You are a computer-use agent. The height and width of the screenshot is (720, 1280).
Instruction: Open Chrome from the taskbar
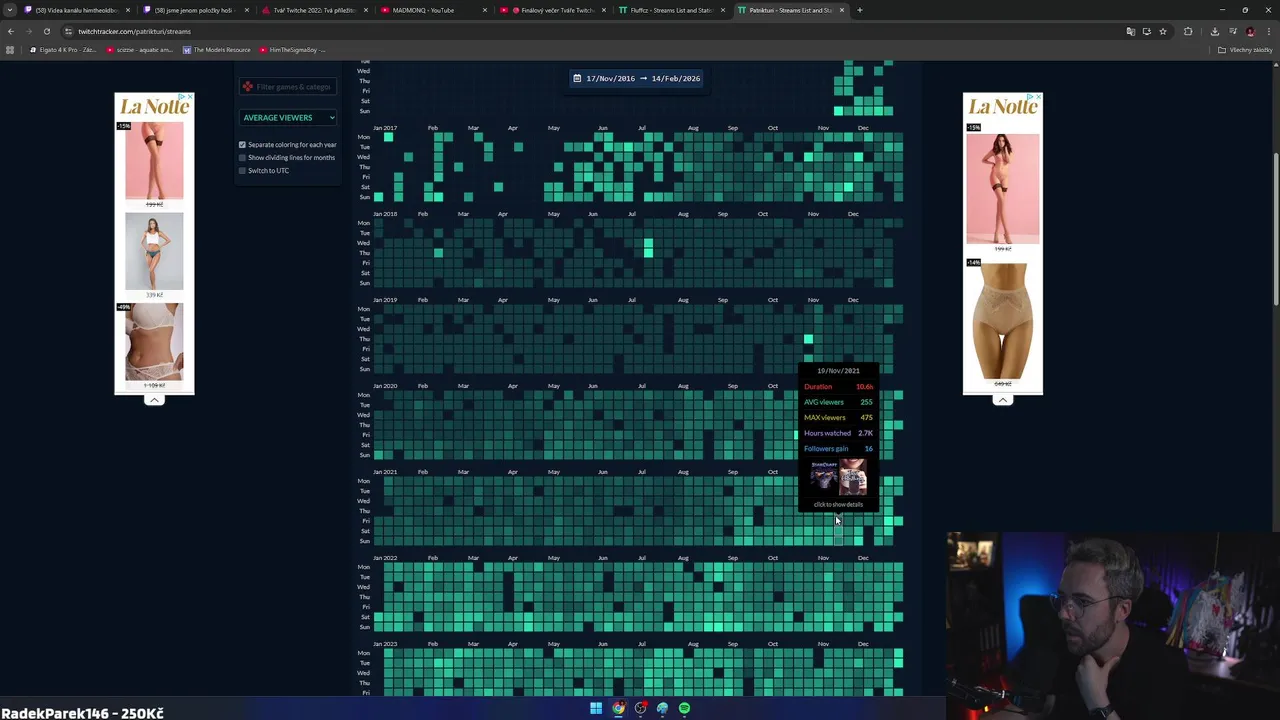coord(618,708)
